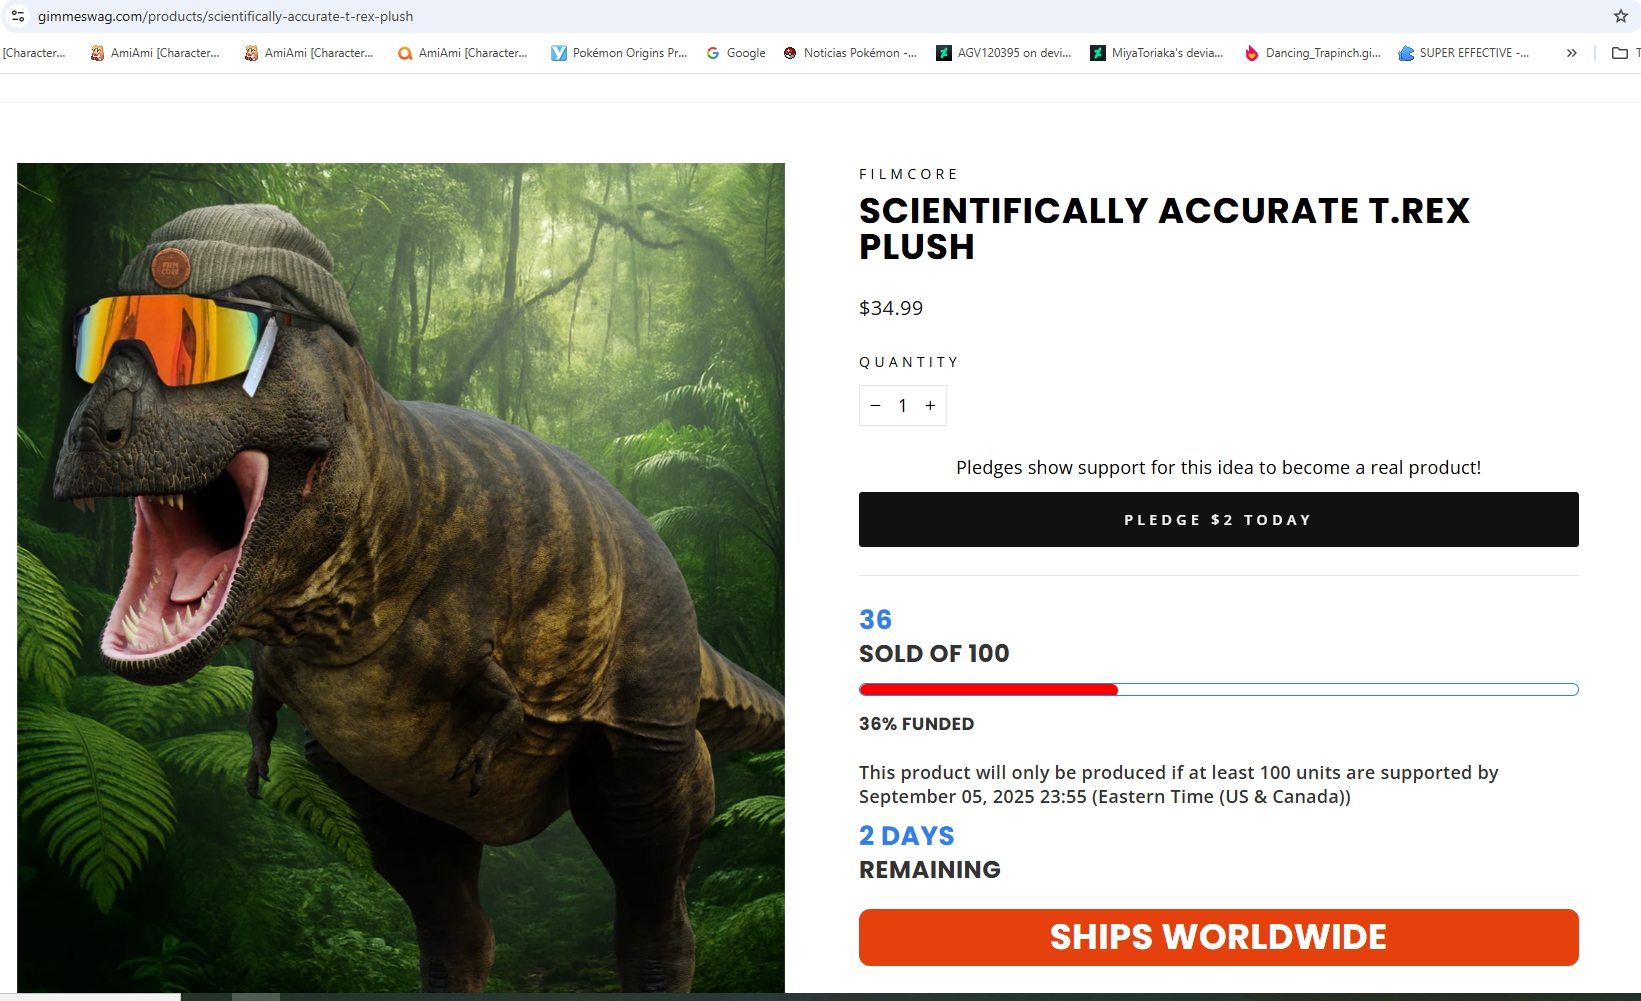Click the site information icon in address bar
1641x1001 pixels.
(18, 16)
